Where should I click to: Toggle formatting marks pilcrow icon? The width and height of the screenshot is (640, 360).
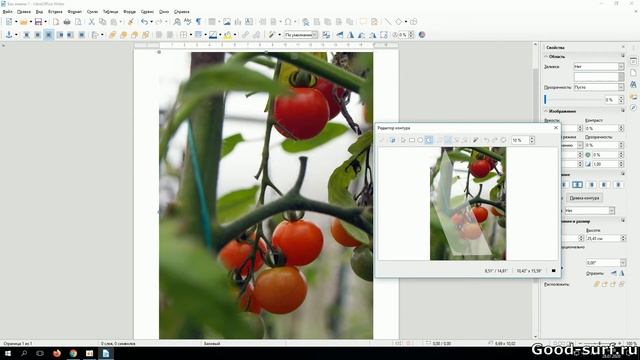point(198,22)
